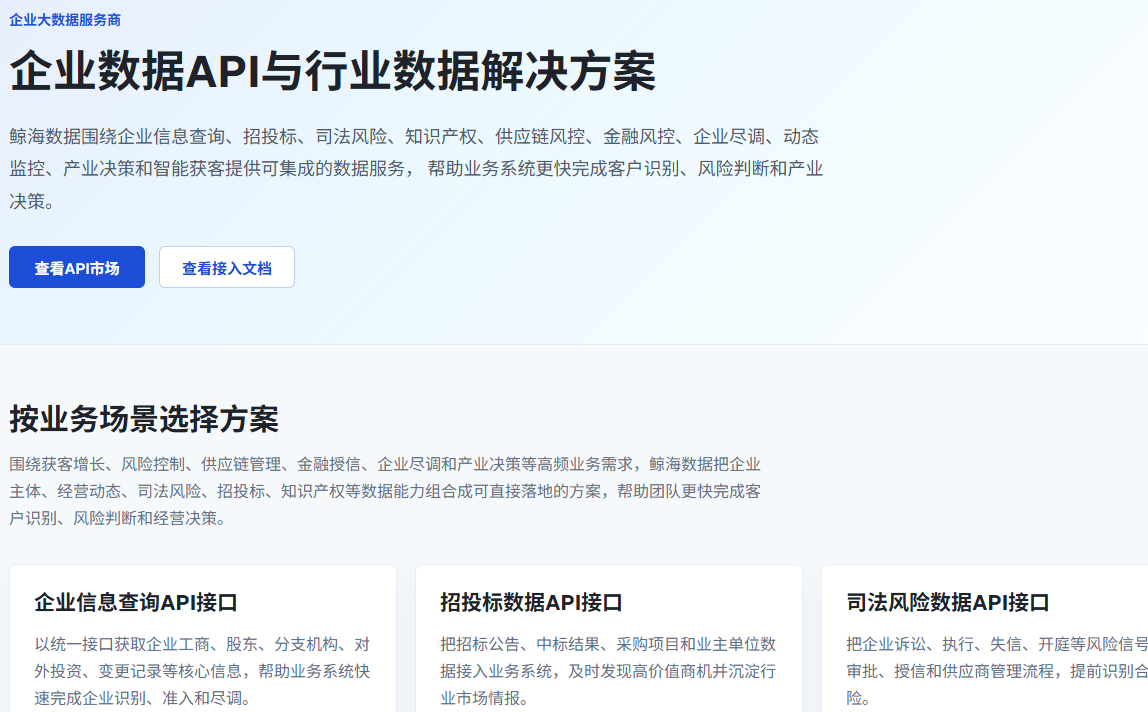Click the paragraph starting with 围绕获客增长
Screen dimensions: 1148x712
coord(385,491)
